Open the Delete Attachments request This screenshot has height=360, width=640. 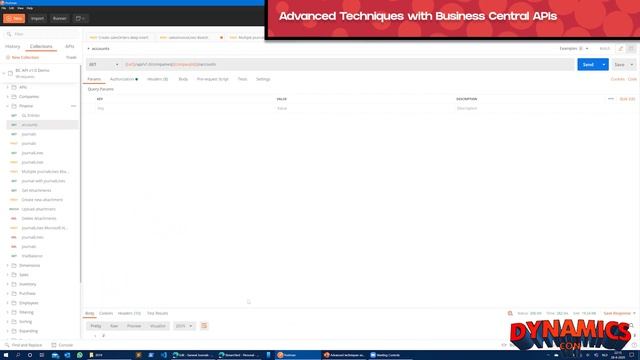pyautogui.click(x=39, y=219)
